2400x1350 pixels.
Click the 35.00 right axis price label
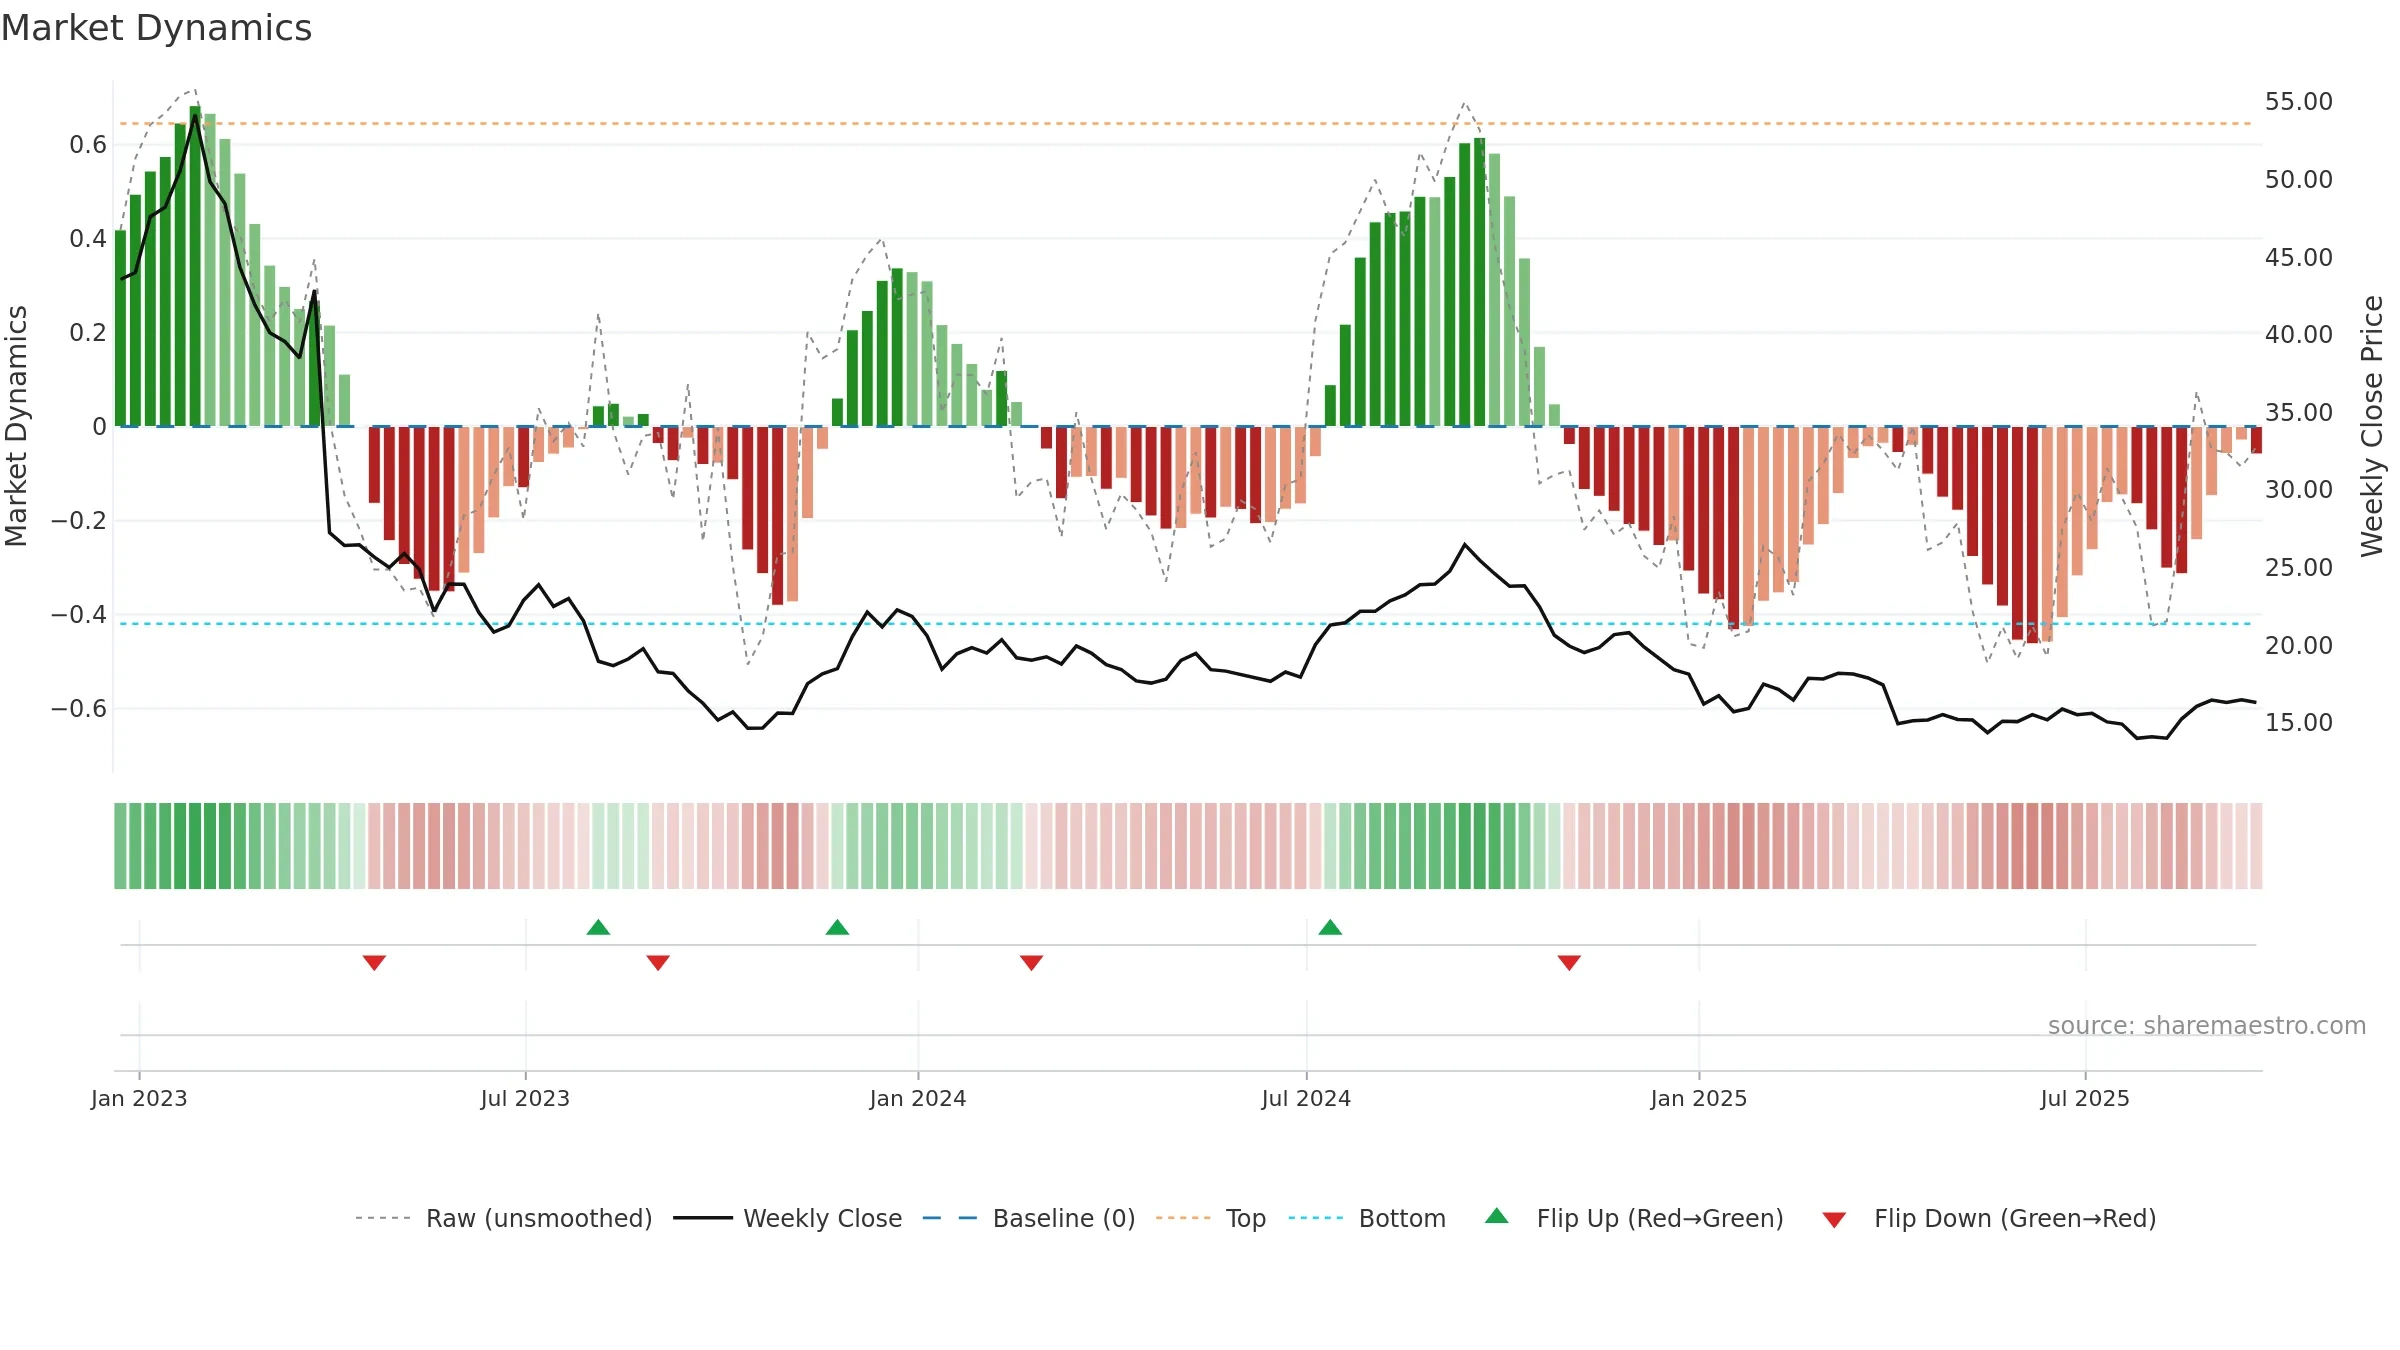click(2299, 412)
